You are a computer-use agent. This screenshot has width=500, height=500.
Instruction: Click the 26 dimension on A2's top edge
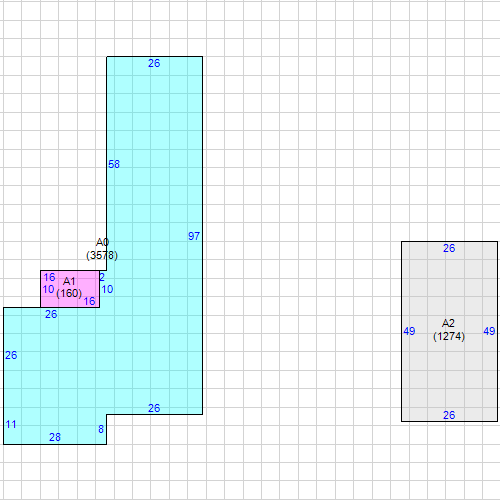pyautogui.click(x=449, y=248)
